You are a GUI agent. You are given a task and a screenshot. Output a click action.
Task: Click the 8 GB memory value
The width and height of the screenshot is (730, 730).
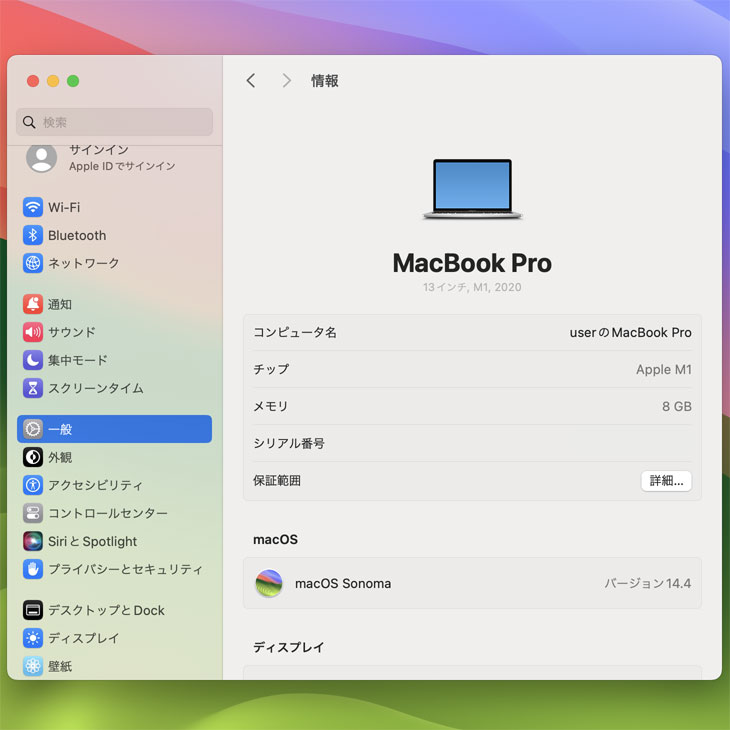676,406
